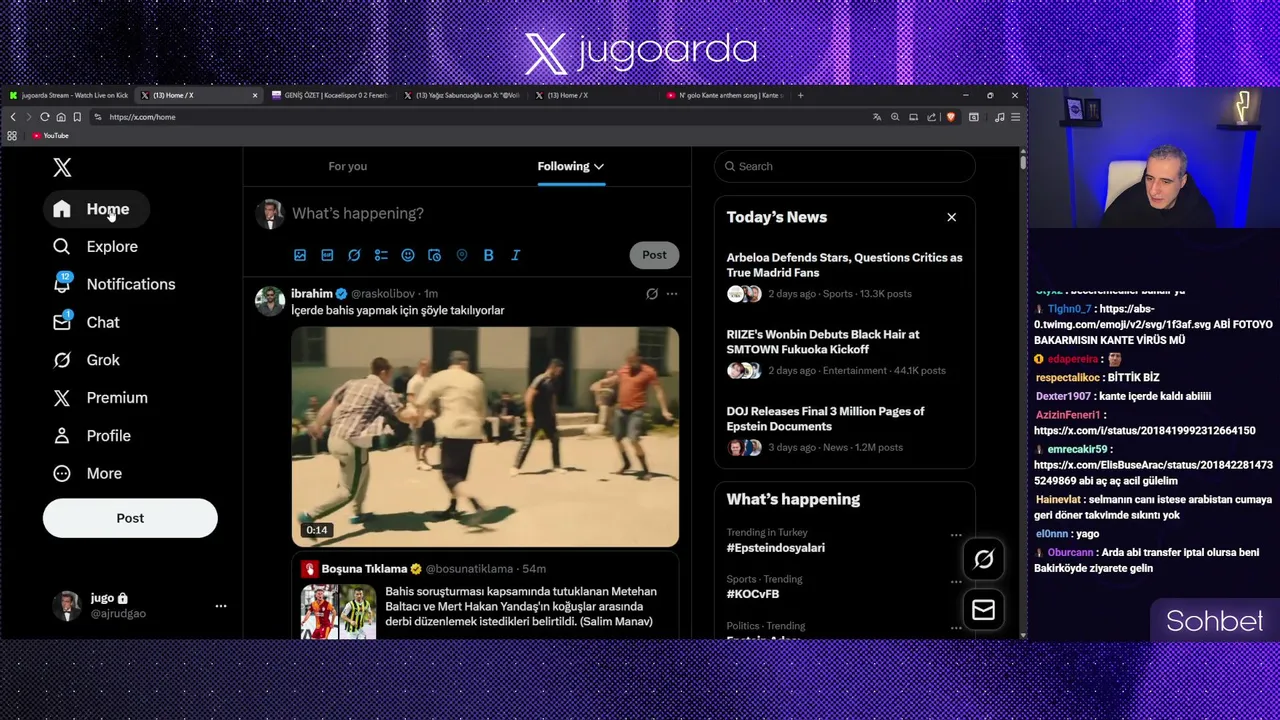Screen dimensions: 1280x720
Task: Switch to GENİŞ ÖZET Kocaelispor browser tab
Action: pos(330,95)
